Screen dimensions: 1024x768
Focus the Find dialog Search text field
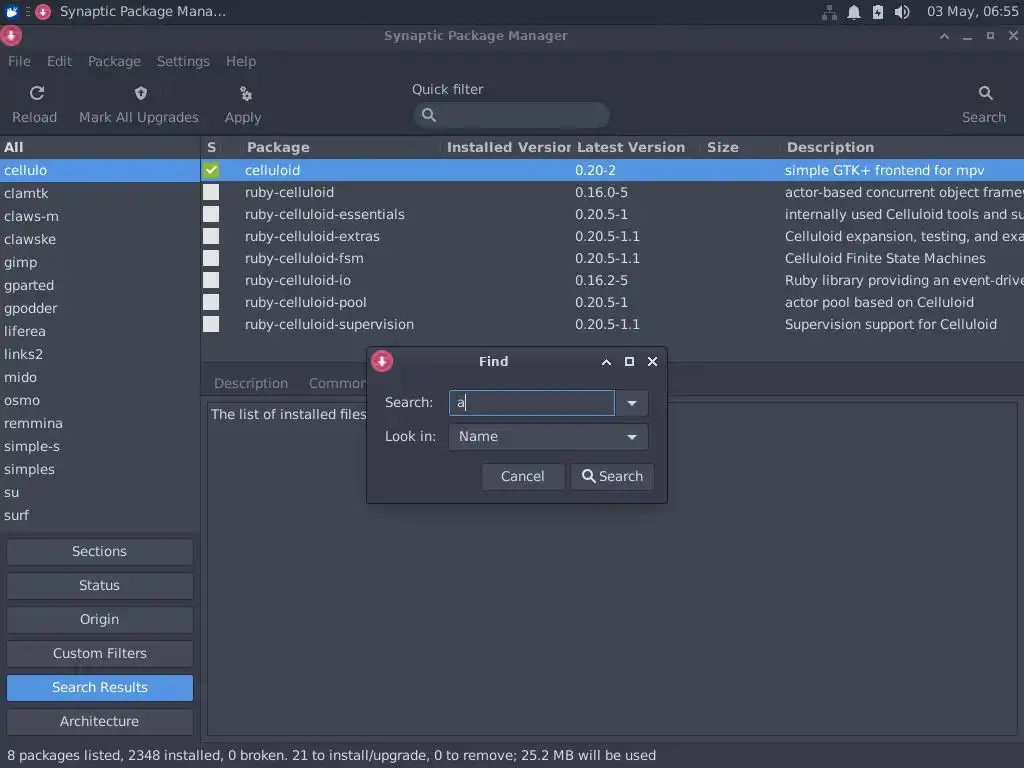(x=532, y=403)
